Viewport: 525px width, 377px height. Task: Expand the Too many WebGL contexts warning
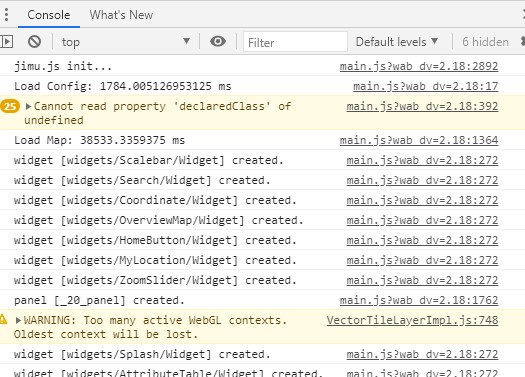18,320
